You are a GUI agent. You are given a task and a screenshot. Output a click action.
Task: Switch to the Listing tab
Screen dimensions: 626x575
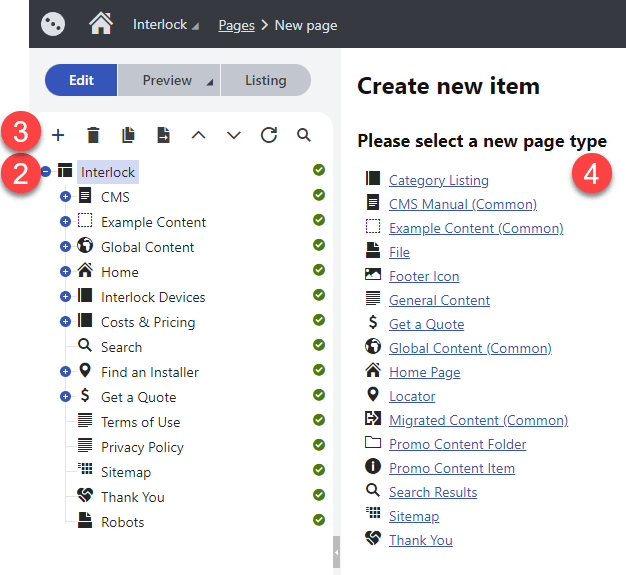point(265,80)
